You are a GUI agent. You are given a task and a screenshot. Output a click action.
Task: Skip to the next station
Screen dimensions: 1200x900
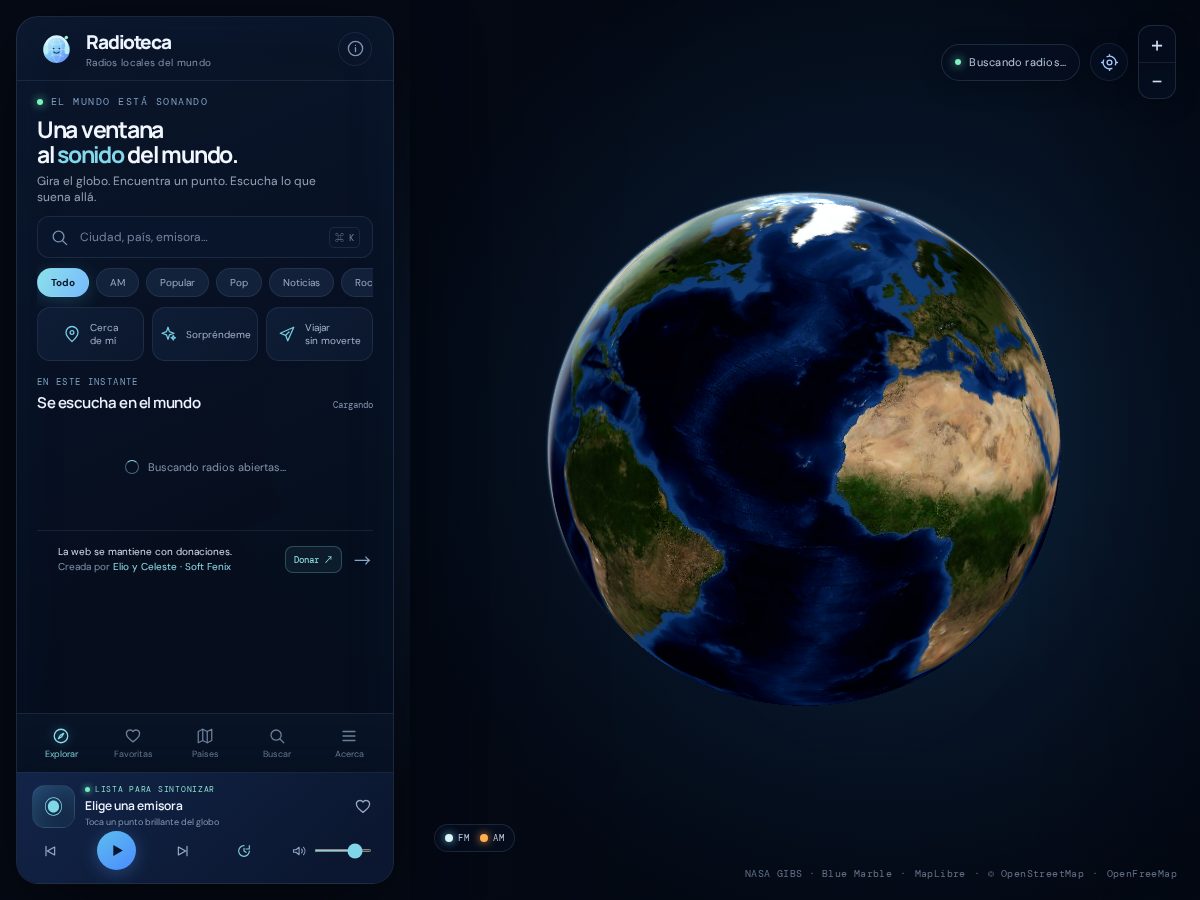(x=182, y=851)
